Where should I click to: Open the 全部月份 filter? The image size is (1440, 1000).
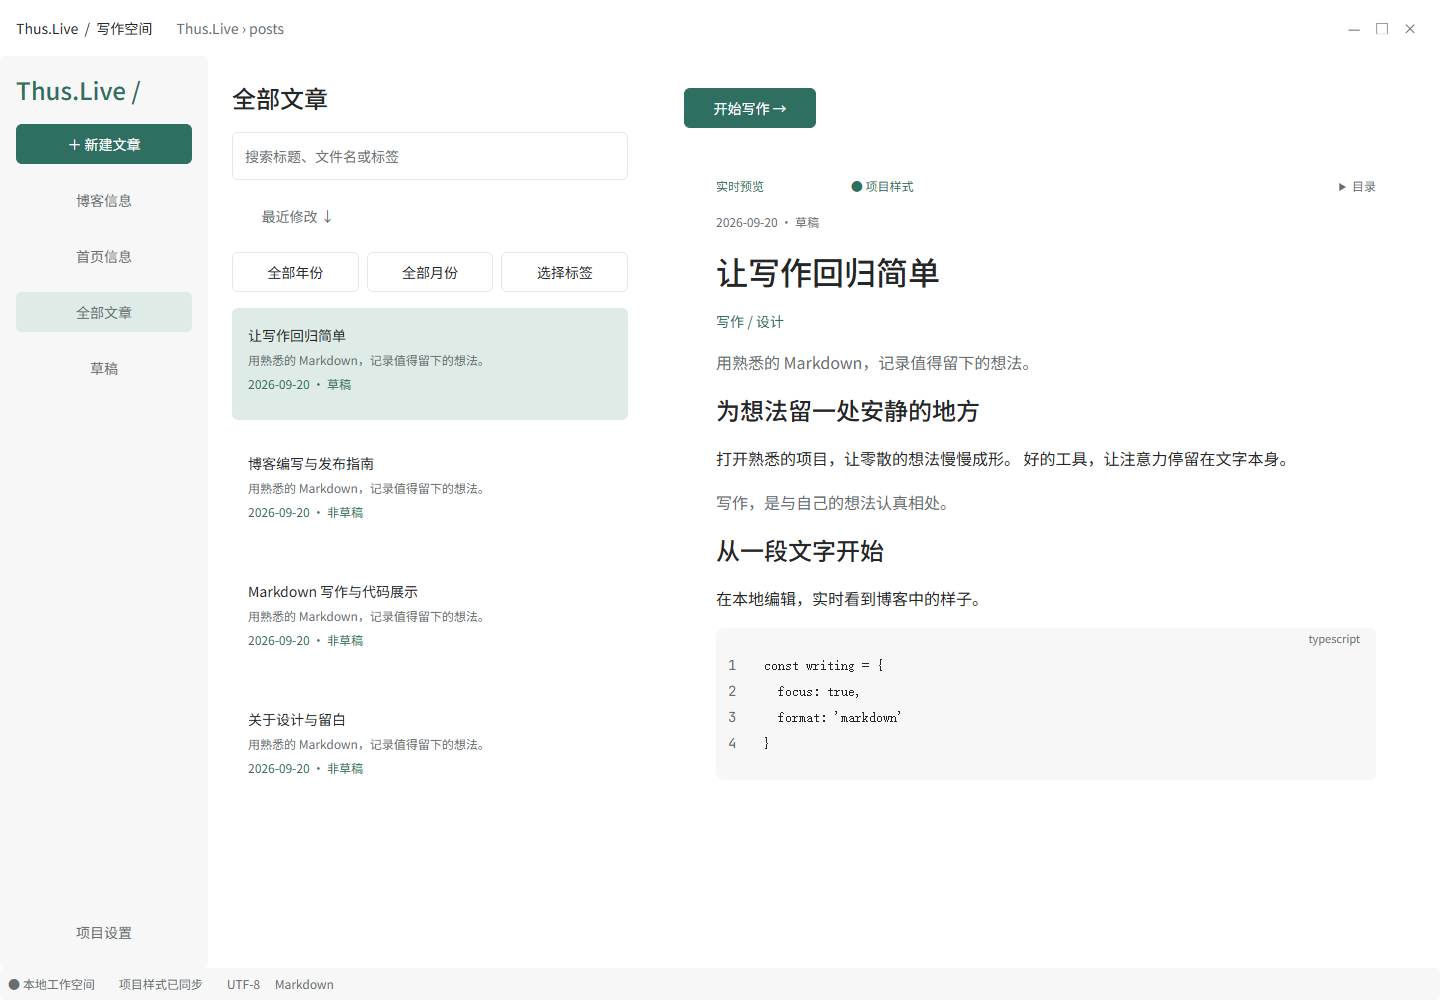[430, 272]
